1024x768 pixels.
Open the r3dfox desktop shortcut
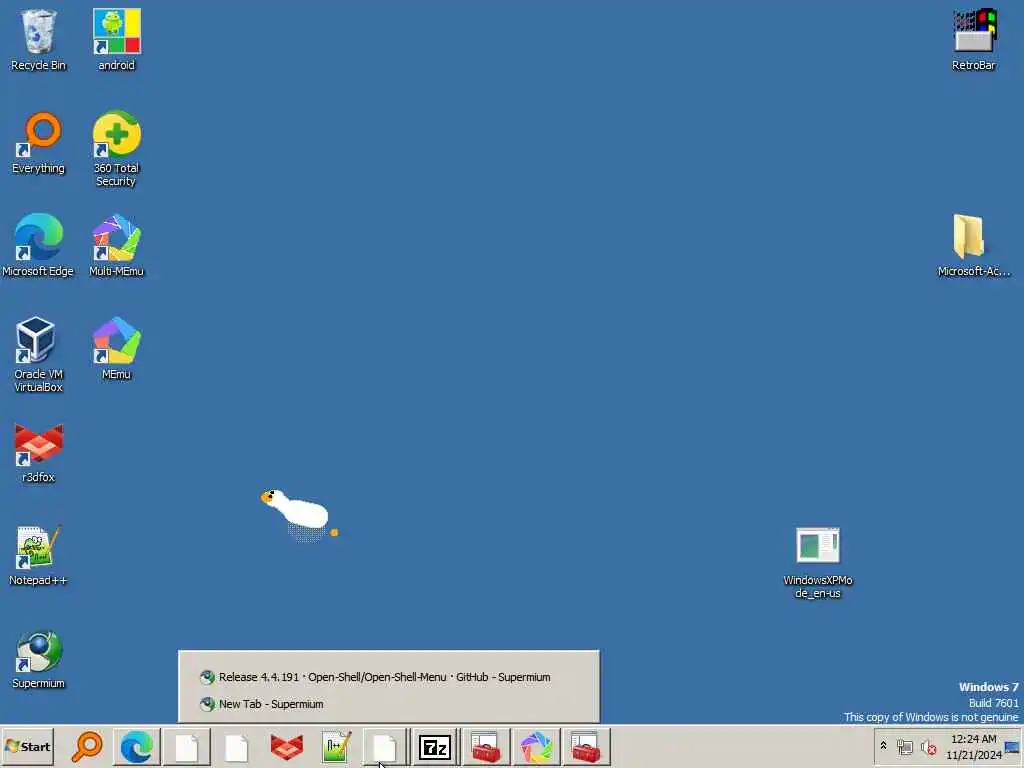(38, 452)
